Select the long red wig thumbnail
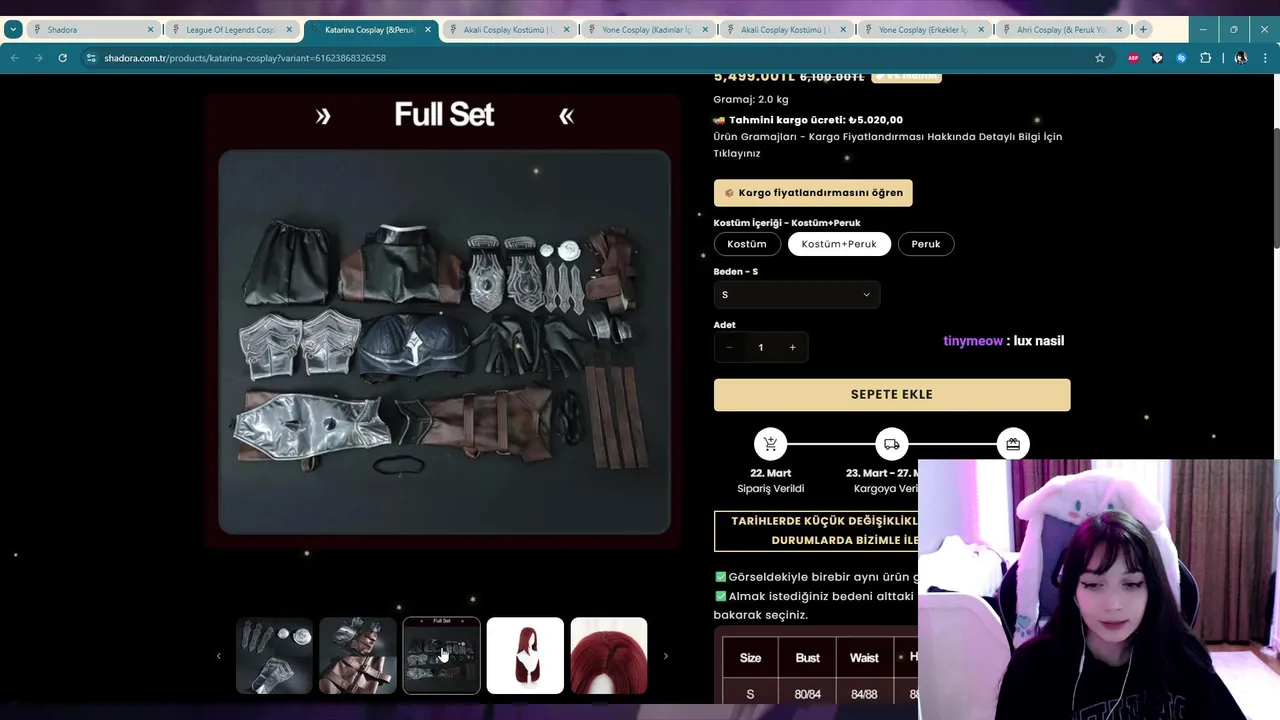 (525, 656)
